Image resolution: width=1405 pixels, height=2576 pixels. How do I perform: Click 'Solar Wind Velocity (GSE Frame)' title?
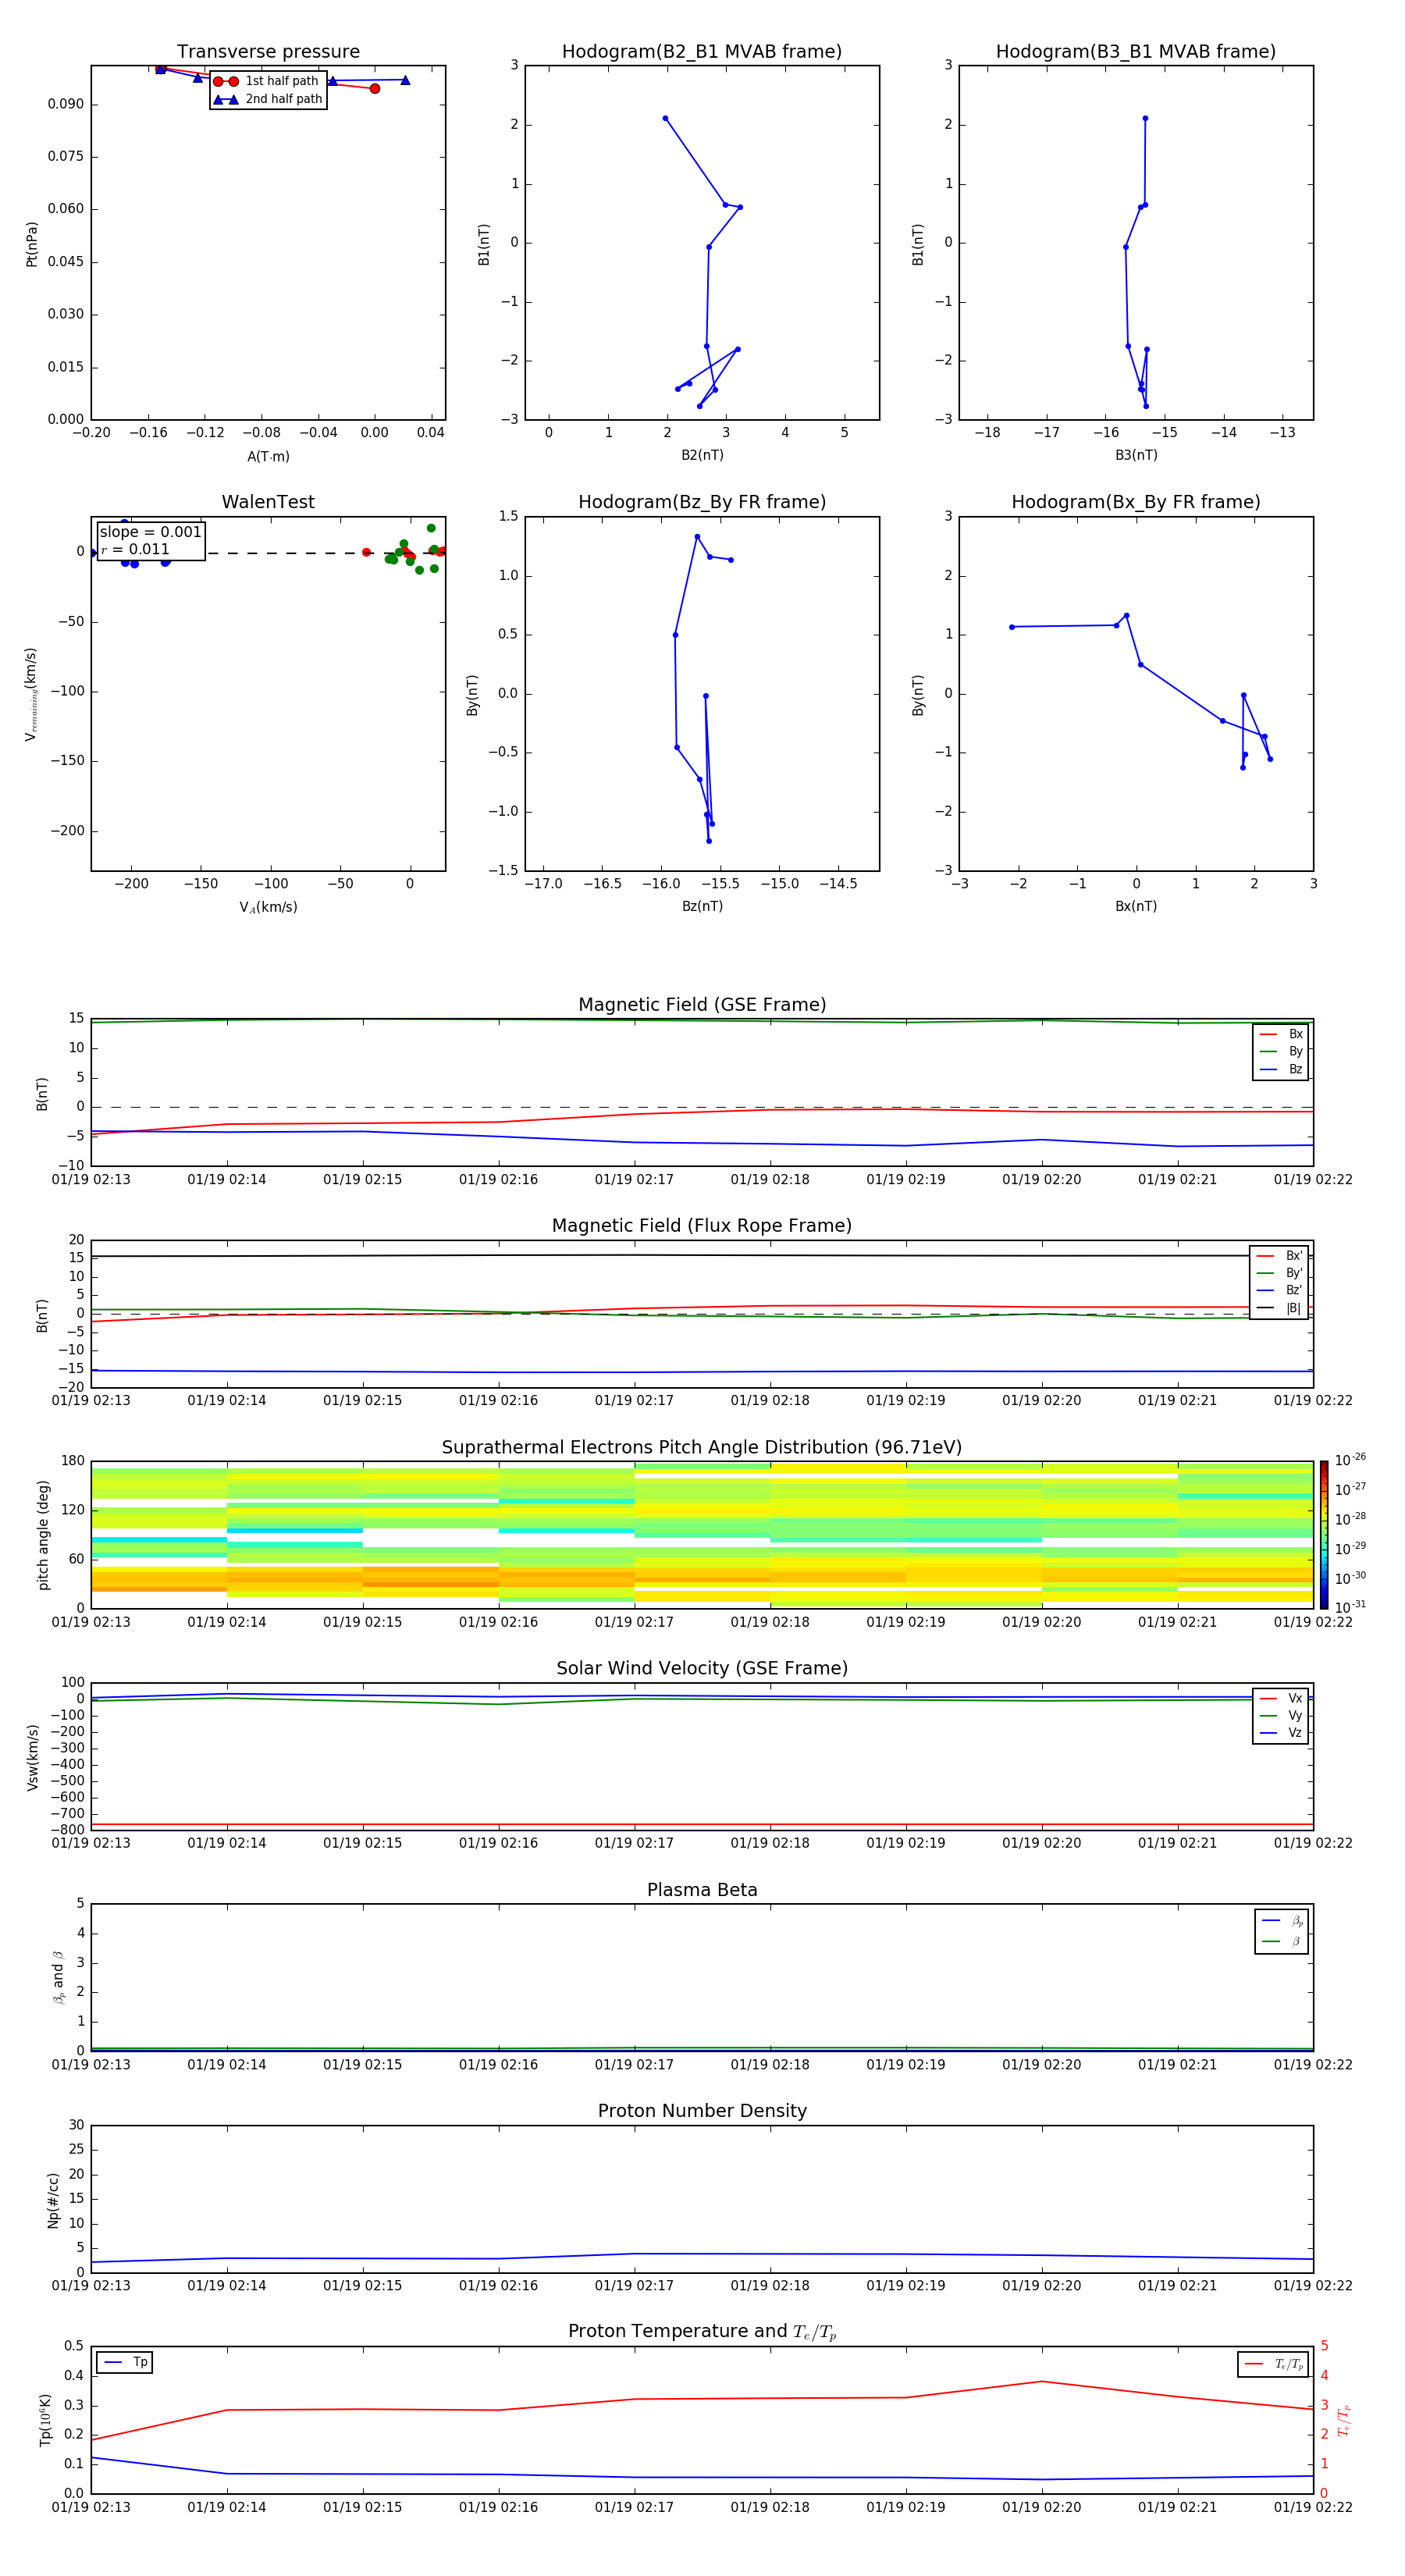pyautogui.click(x=702, y=1668)
